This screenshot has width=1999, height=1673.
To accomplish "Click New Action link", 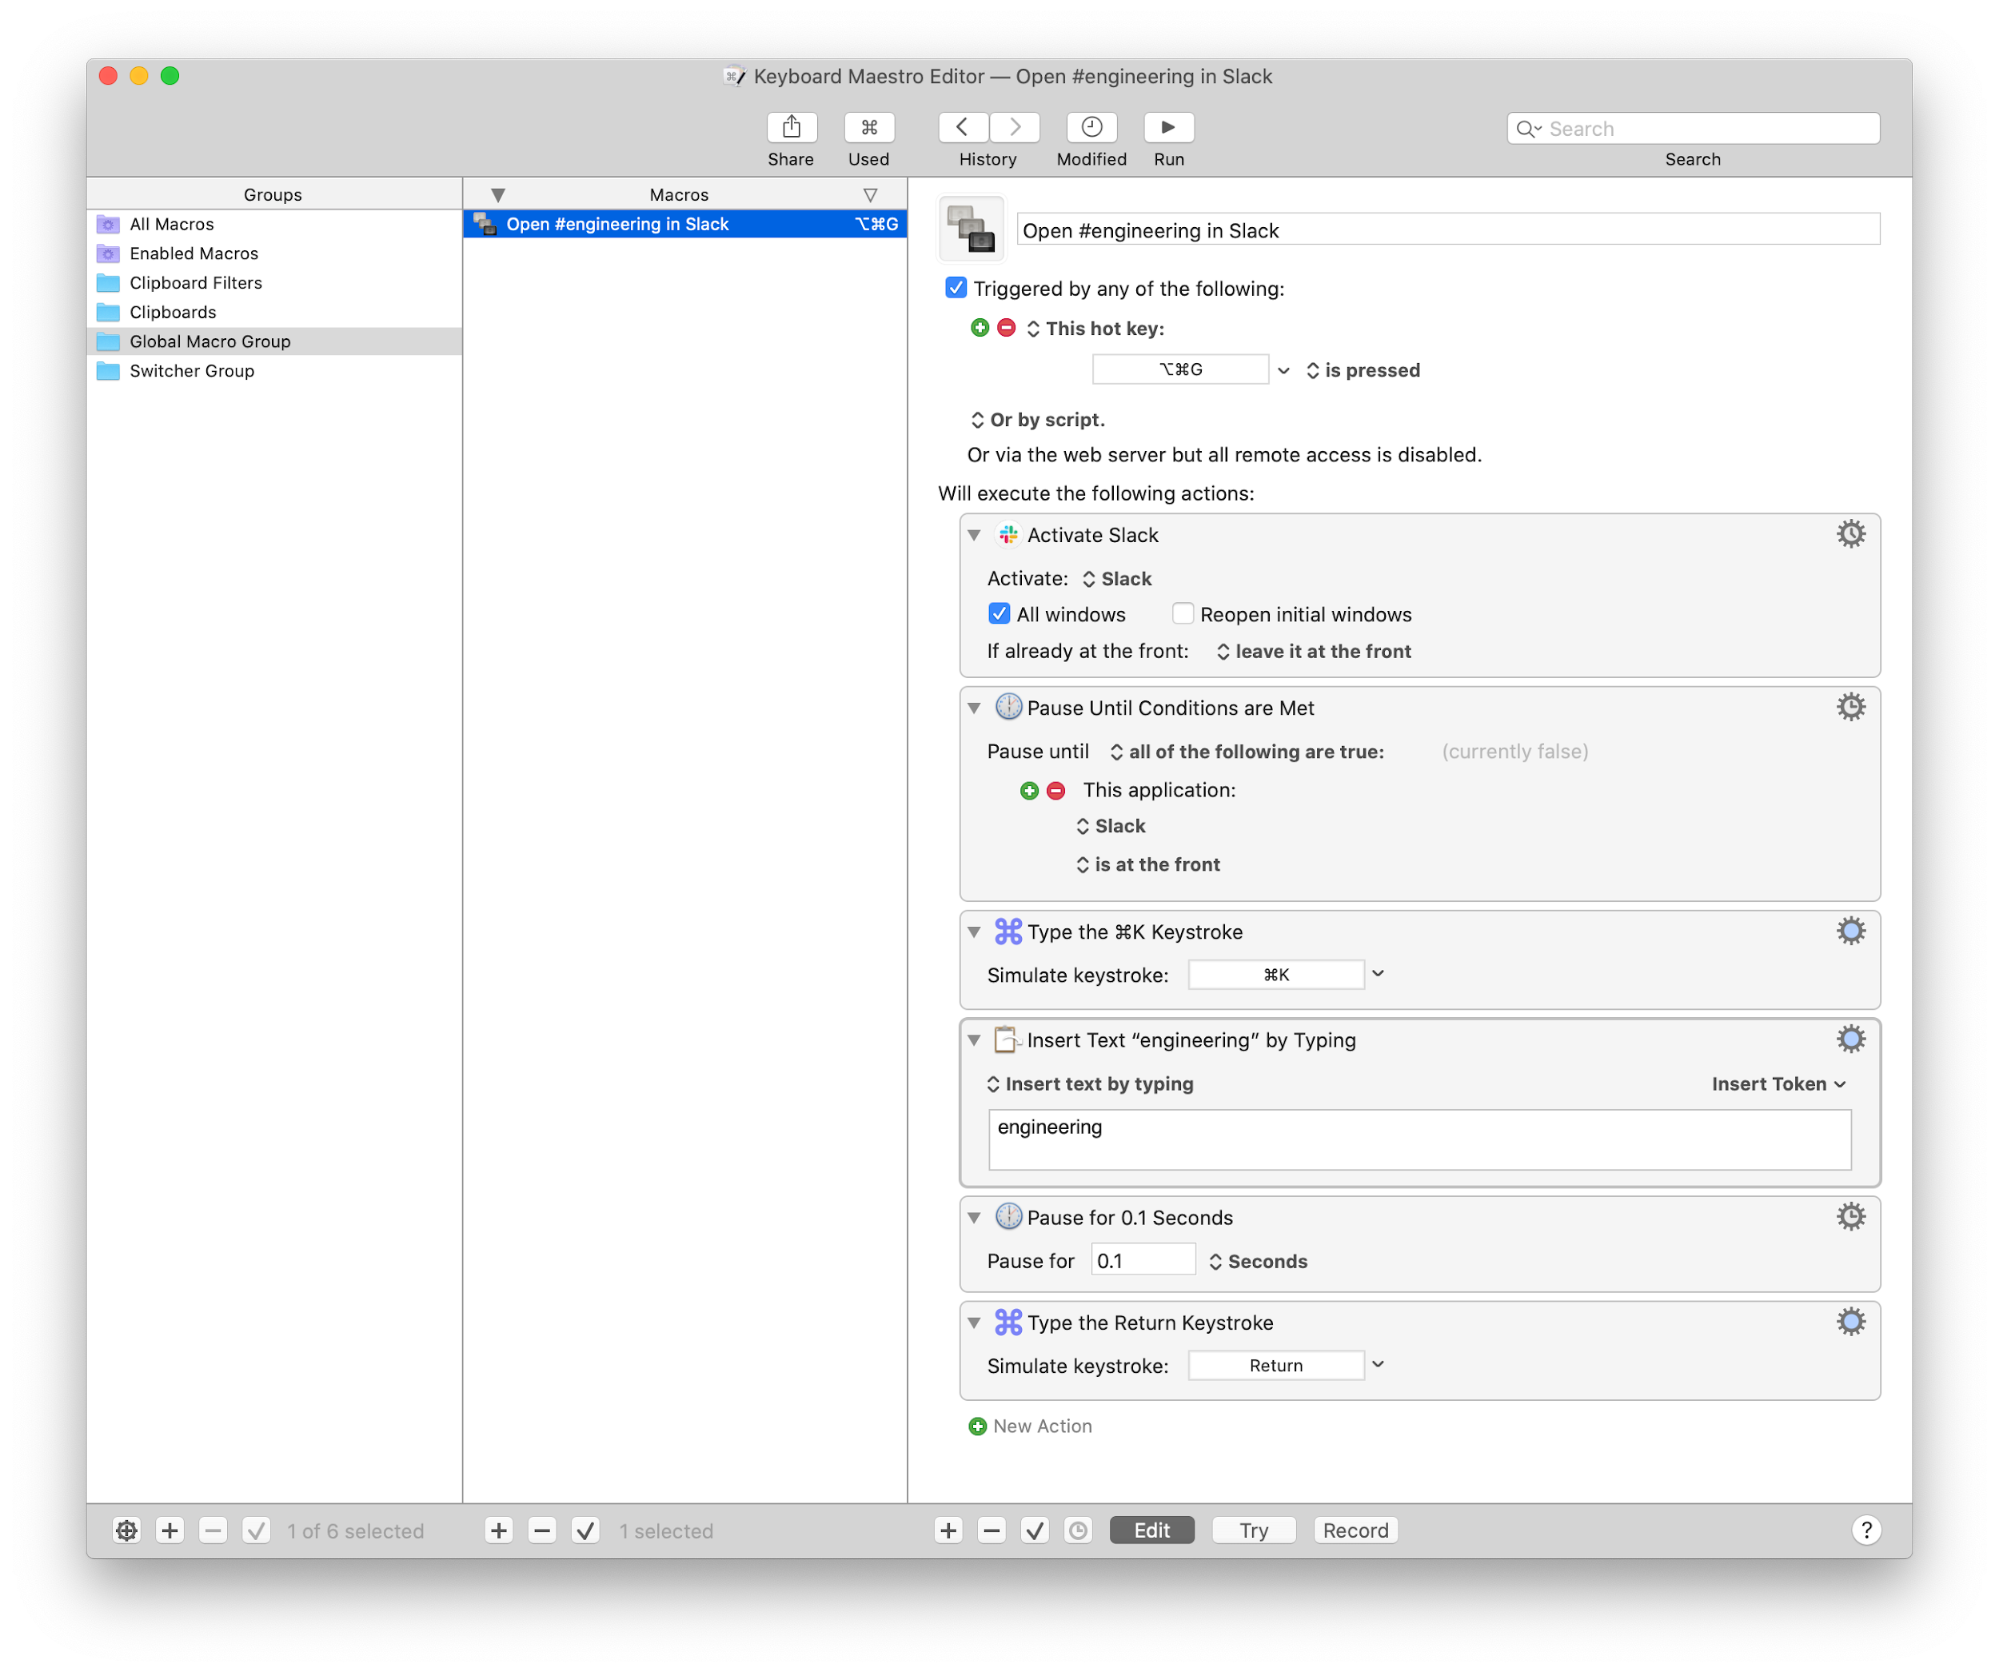I will (x=1030, y=1426).
